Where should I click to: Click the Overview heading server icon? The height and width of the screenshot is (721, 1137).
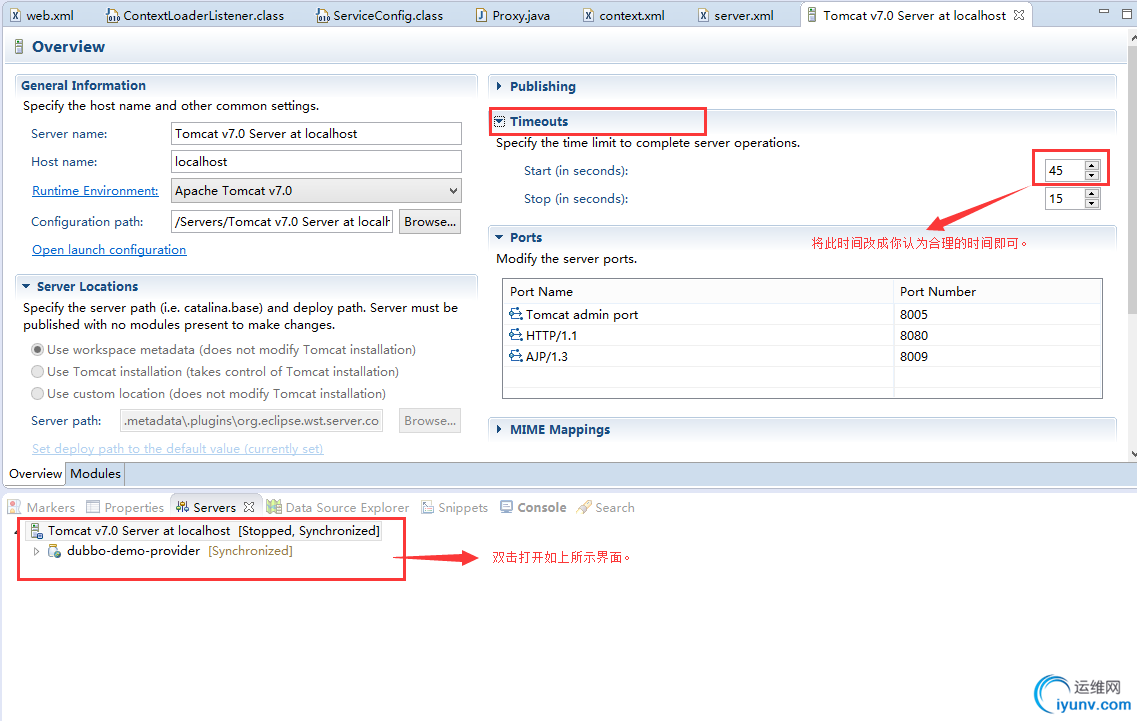tap(19, 47)
